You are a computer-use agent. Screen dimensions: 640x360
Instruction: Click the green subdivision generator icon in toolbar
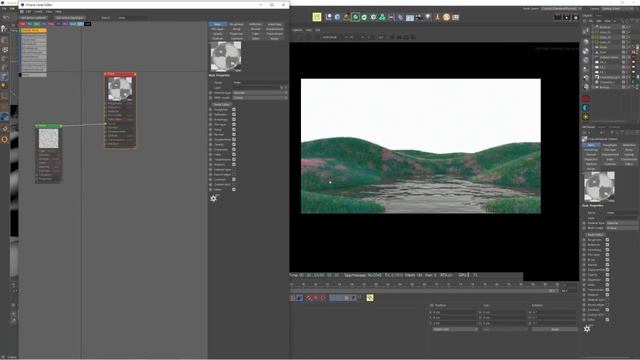[356, 17]
